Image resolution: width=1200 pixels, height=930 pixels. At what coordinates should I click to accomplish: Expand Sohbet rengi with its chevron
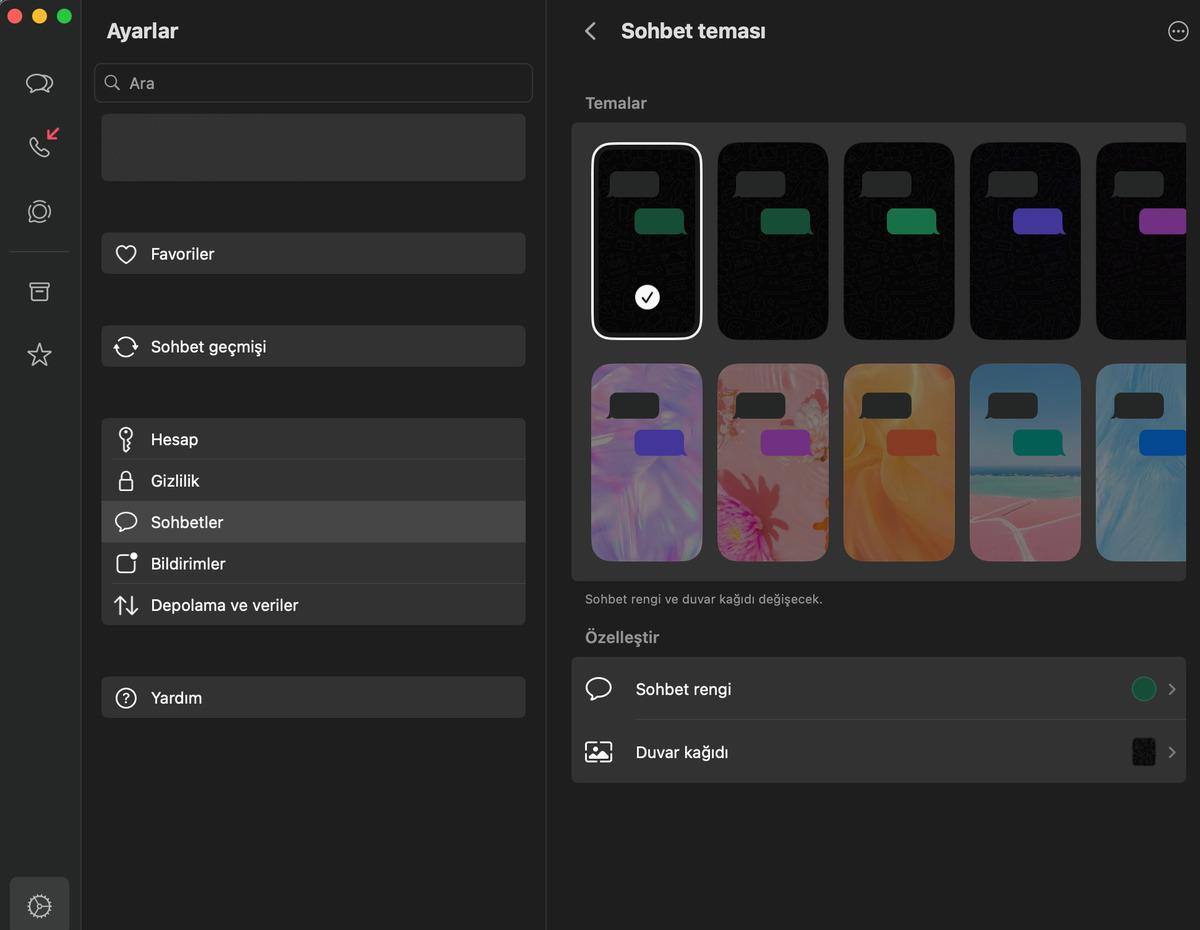(1171, 689)
